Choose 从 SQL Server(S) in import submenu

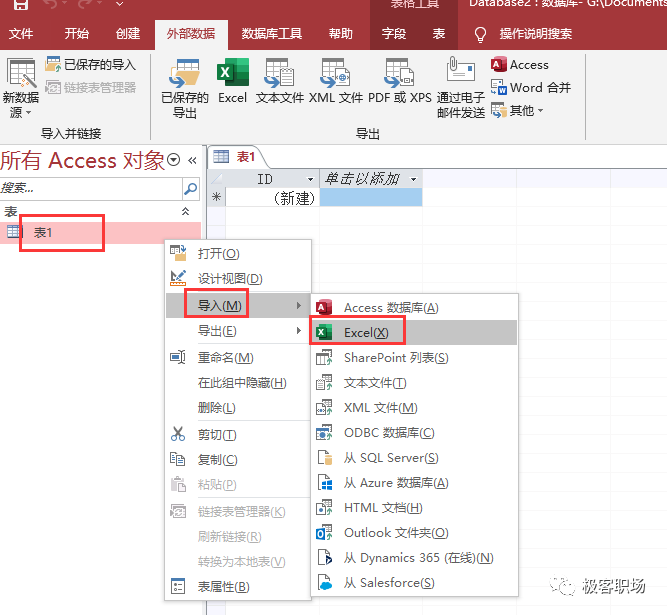pyautogui.click(x=414, y=458)
